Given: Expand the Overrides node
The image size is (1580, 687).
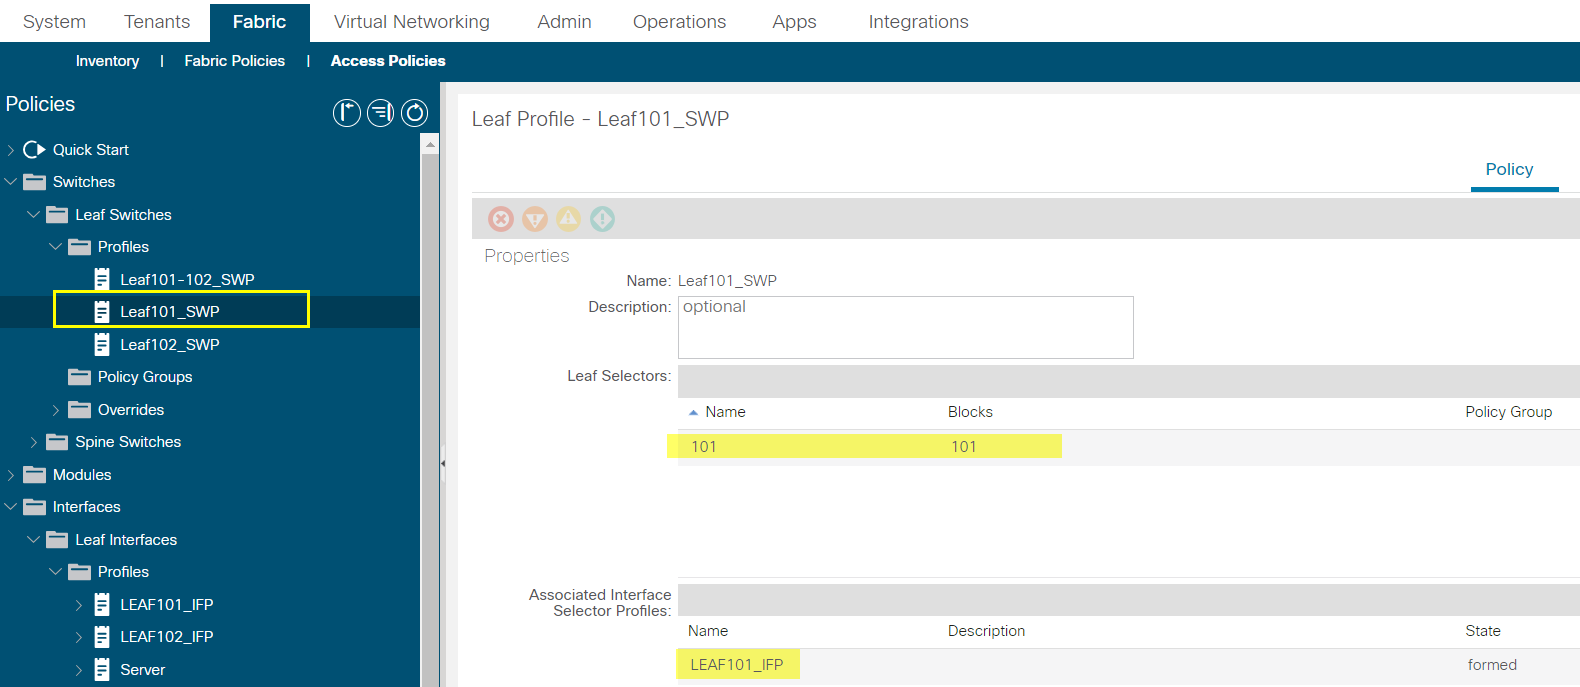Looking at the screenshot, I should (56, 410).
